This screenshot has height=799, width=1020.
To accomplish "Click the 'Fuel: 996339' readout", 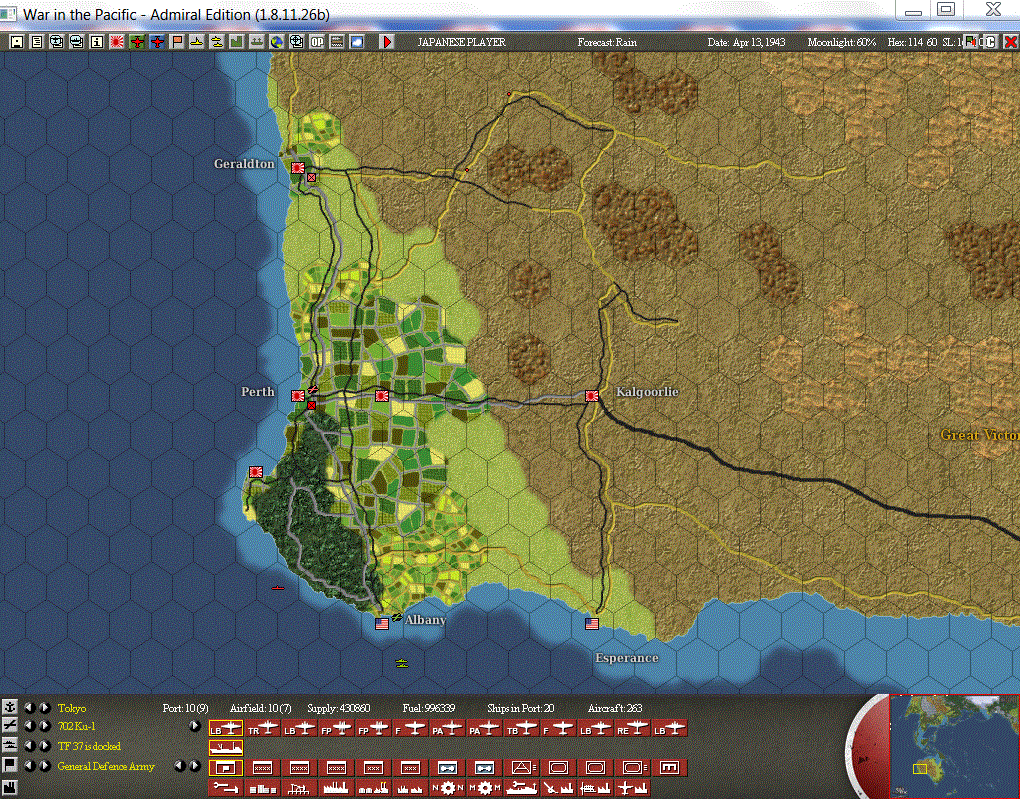I will pos(429,708).
